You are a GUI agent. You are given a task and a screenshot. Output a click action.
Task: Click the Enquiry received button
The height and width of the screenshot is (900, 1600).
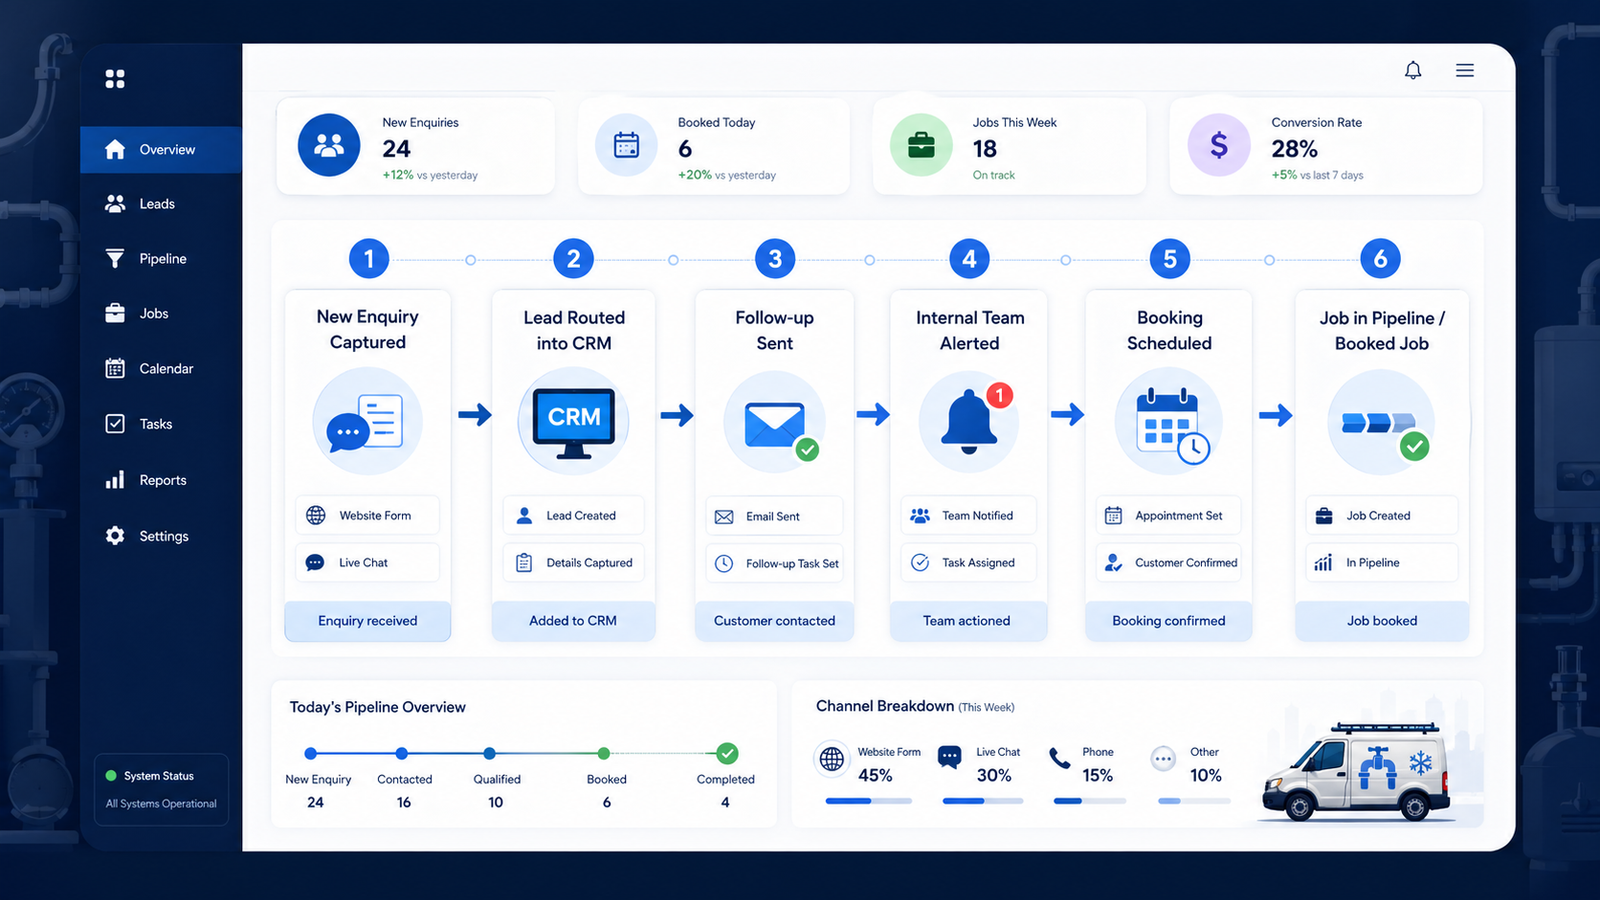[x=368, y=621]
